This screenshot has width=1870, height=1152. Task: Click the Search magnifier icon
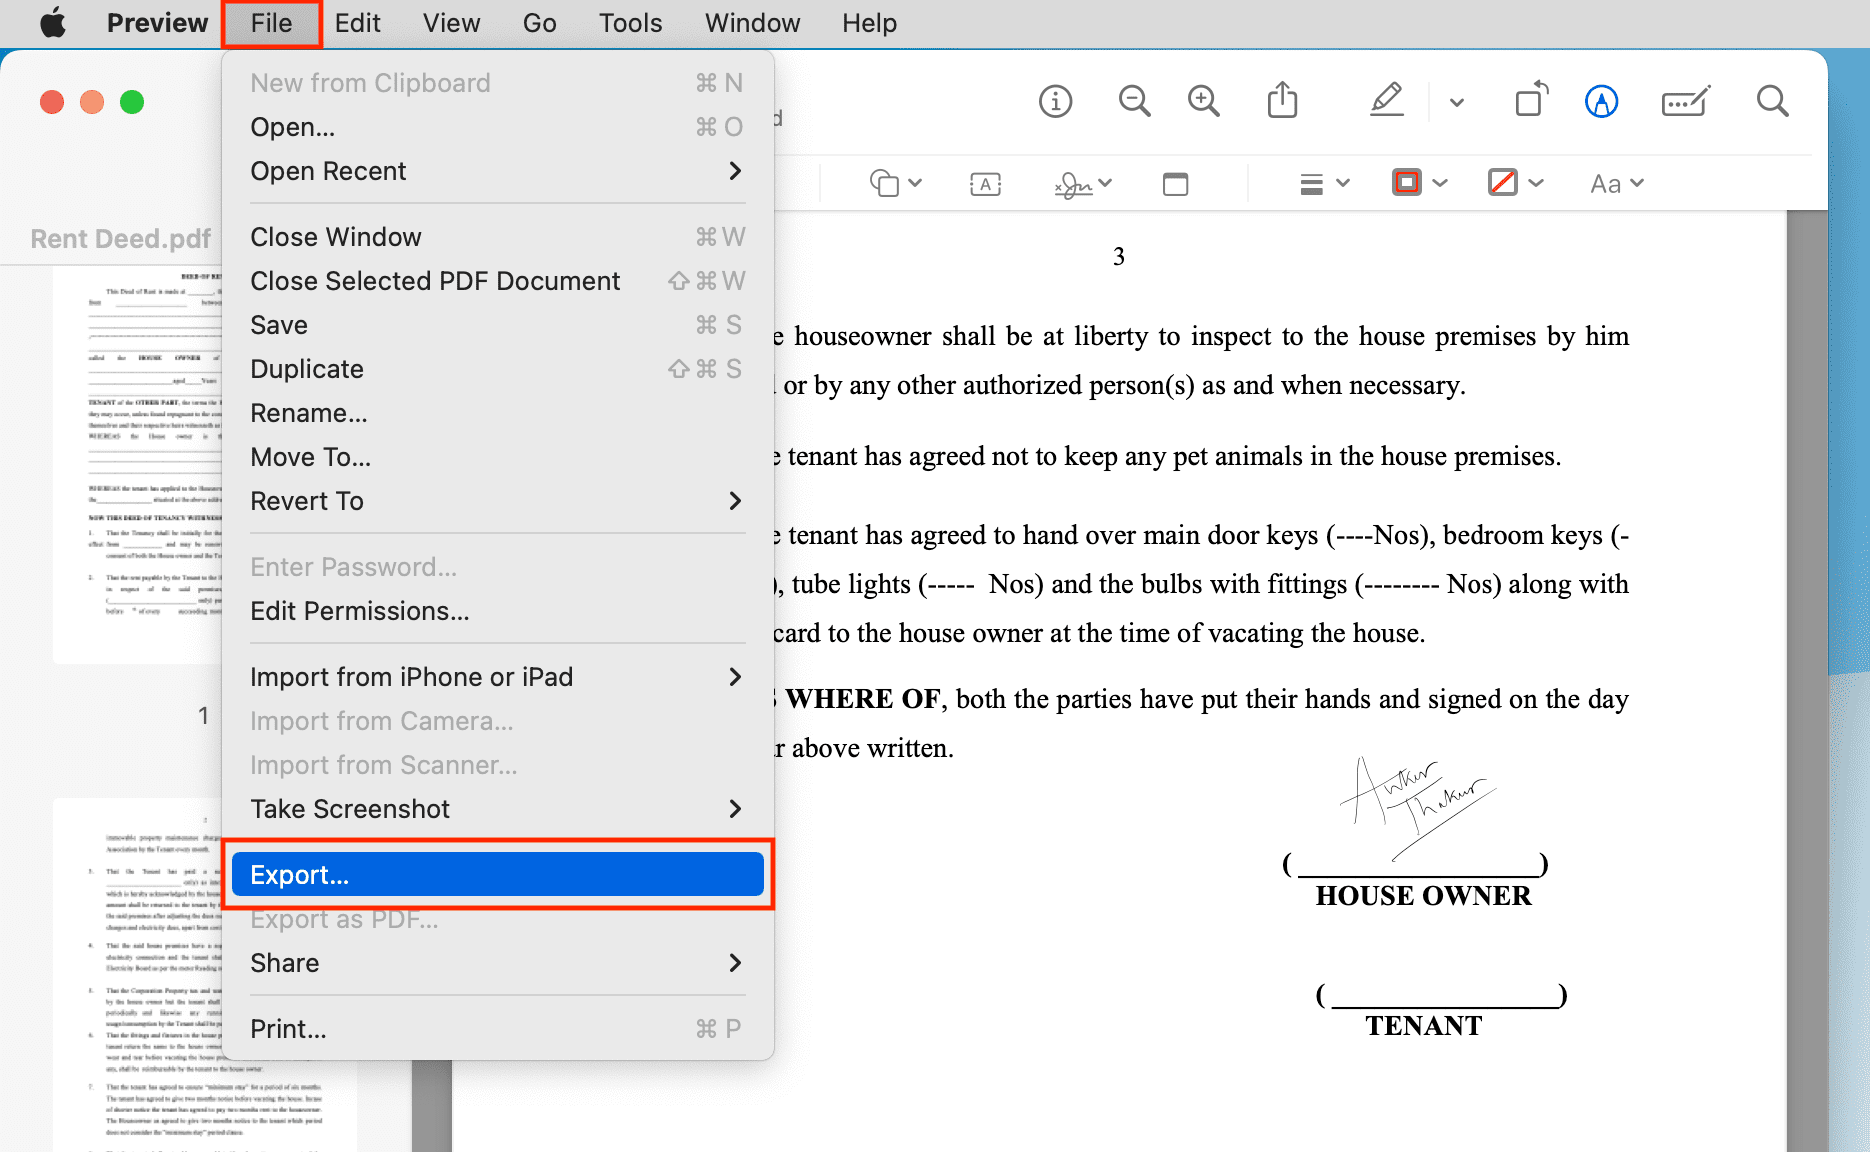click(1772, 101)
